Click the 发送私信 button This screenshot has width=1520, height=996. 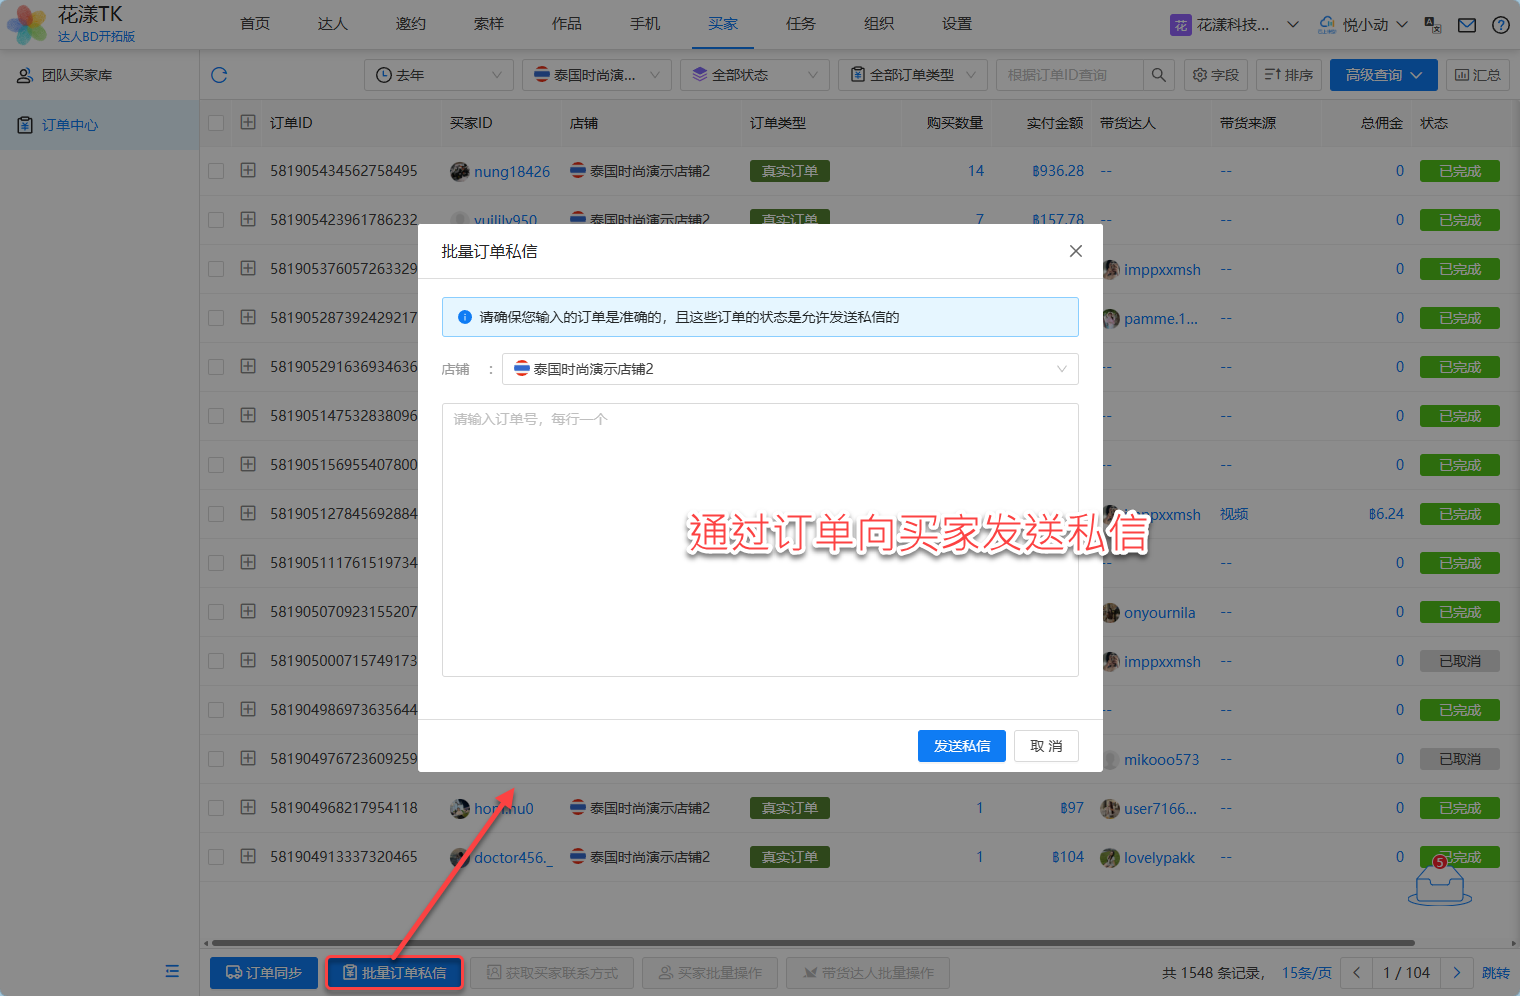961,746
